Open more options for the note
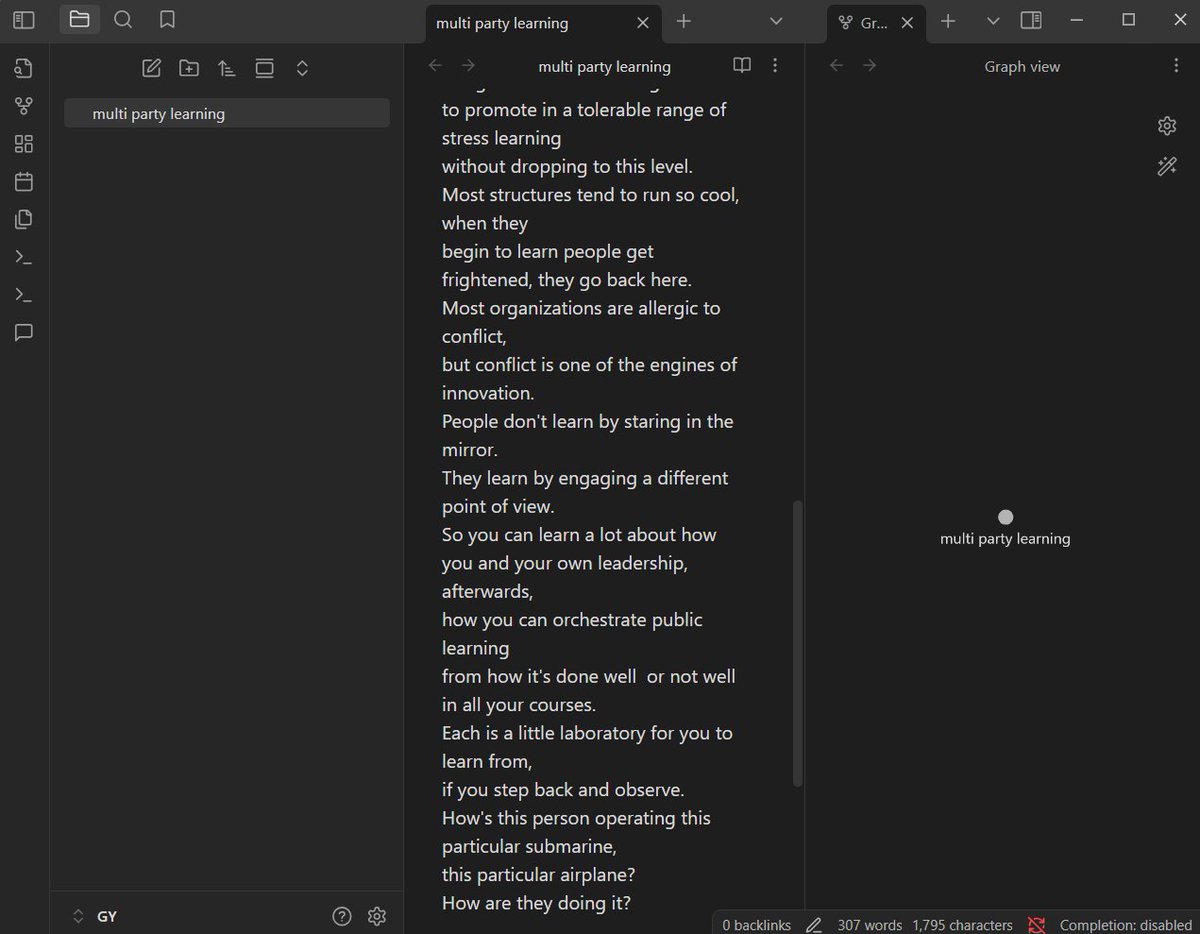The width and height of the screenshot is (1200, 934). coord(775,66)
